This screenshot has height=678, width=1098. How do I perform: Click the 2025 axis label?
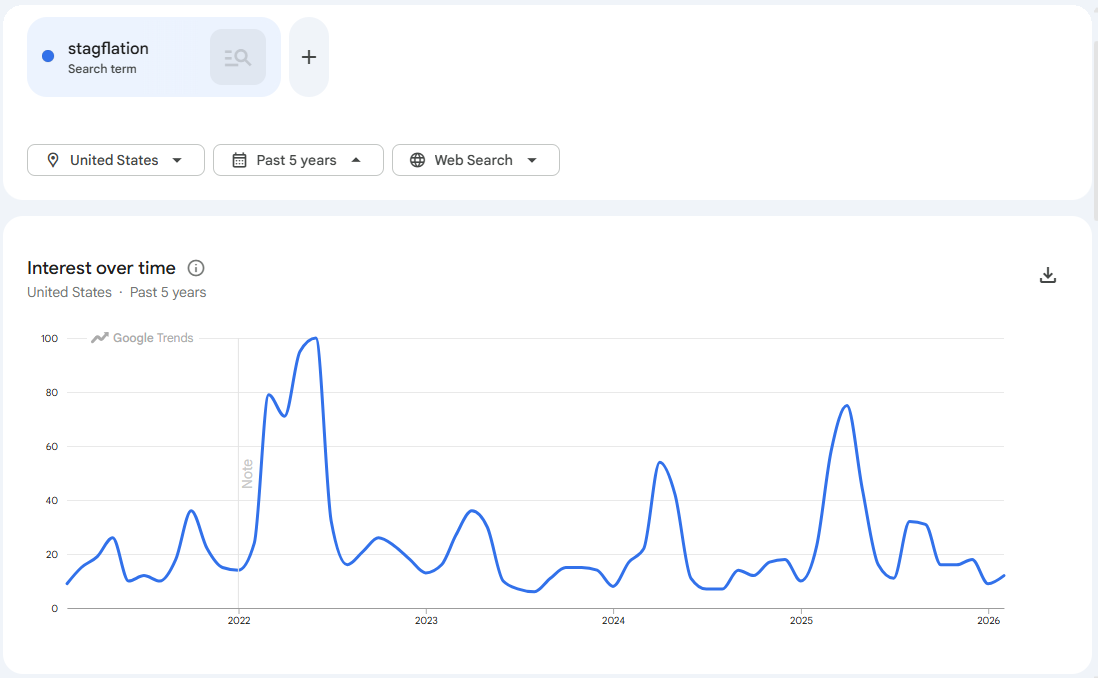click(x=801, y=621)
